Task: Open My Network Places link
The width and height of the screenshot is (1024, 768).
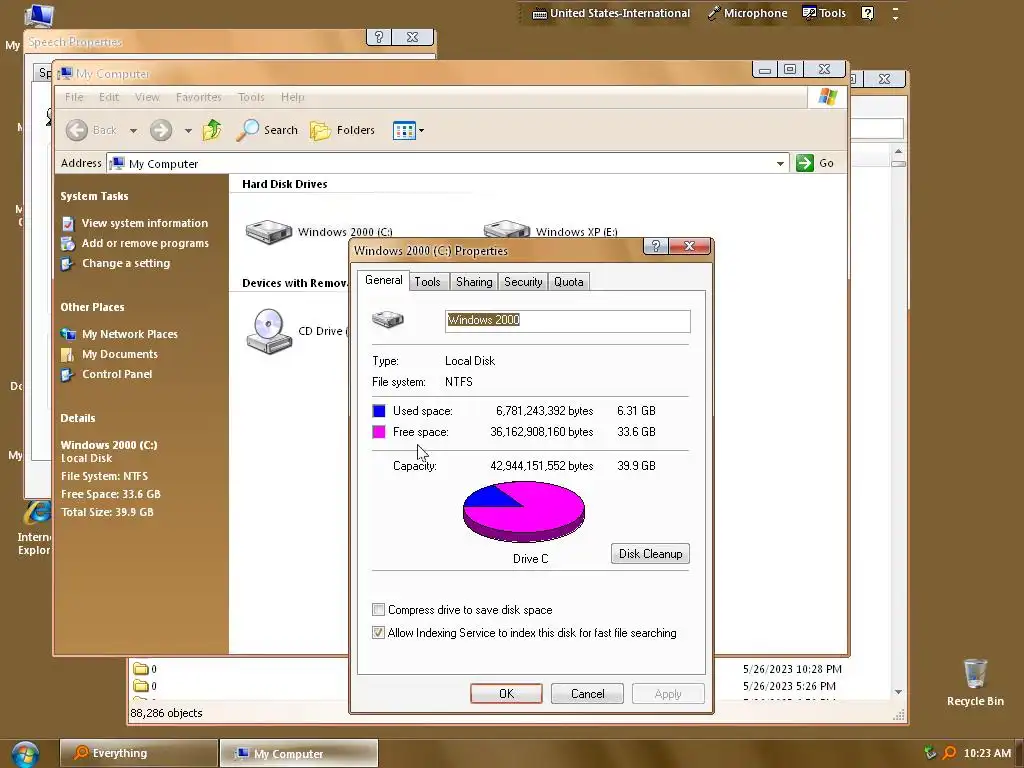Action: tap(129, 334)
